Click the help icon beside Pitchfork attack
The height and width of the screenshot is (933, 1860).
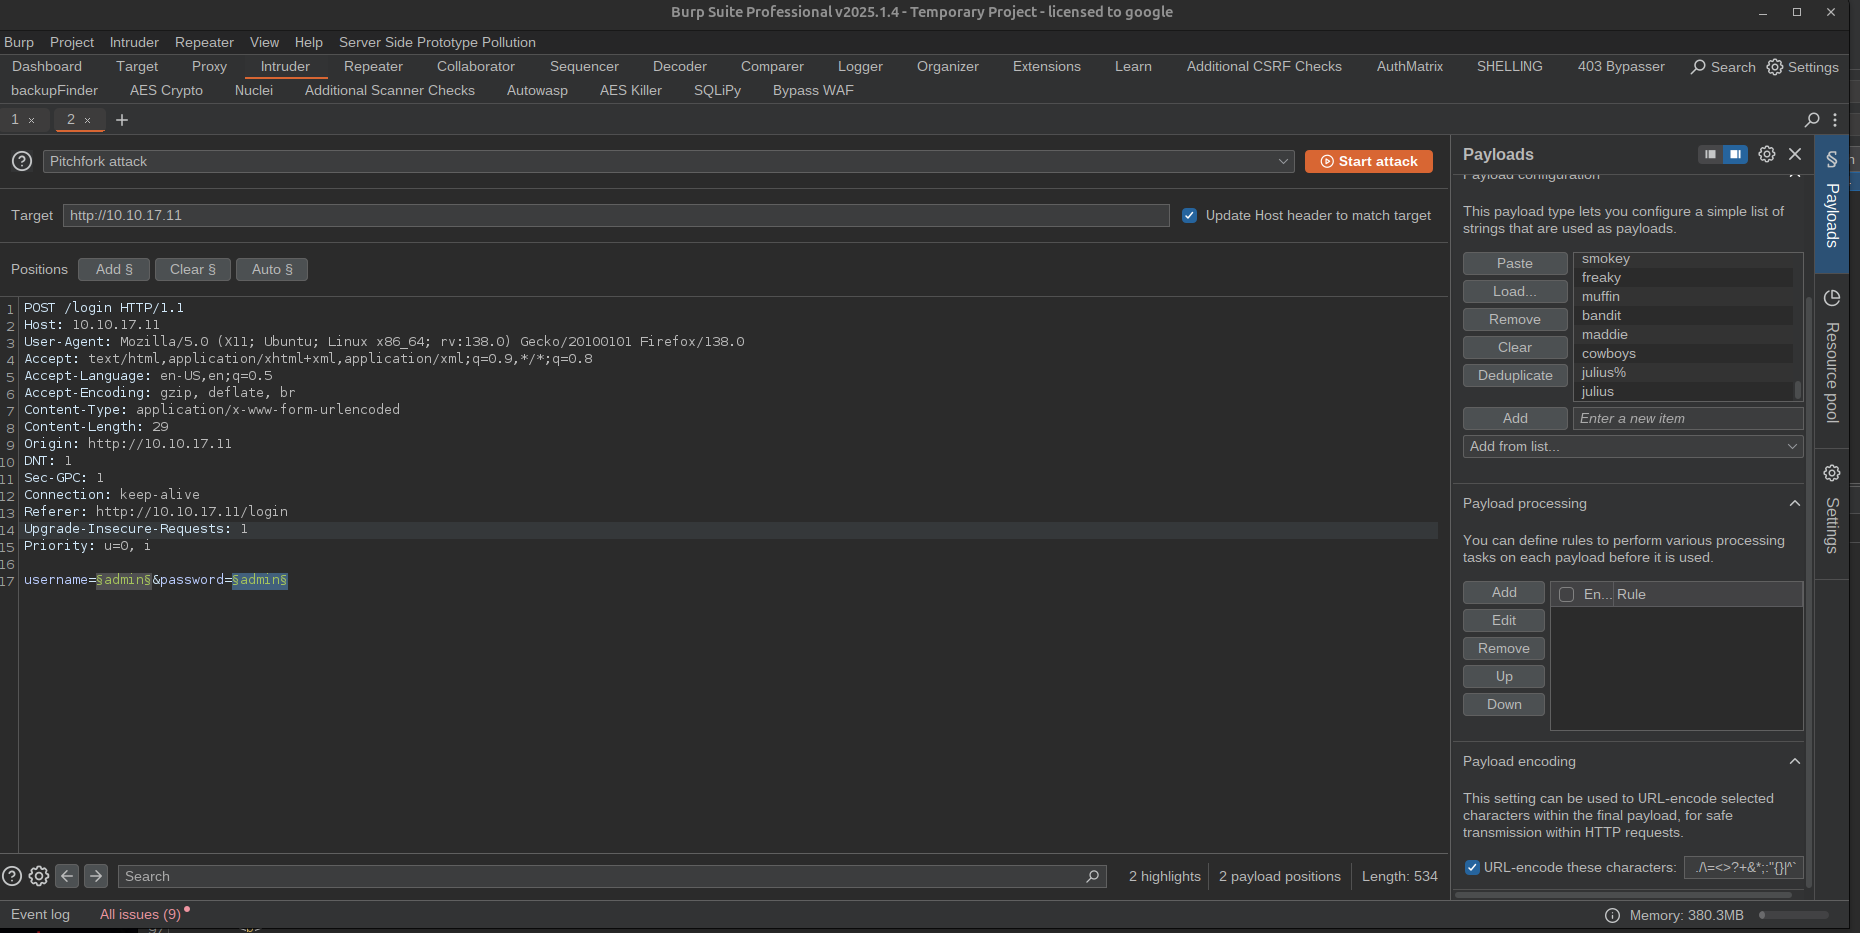click(22, 161)
